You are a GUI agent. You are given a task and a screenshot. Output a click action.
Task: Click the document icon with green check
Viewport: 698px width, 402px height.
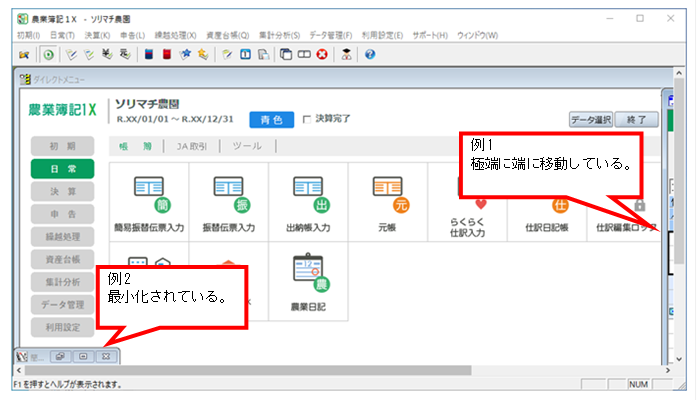(89, 54)
